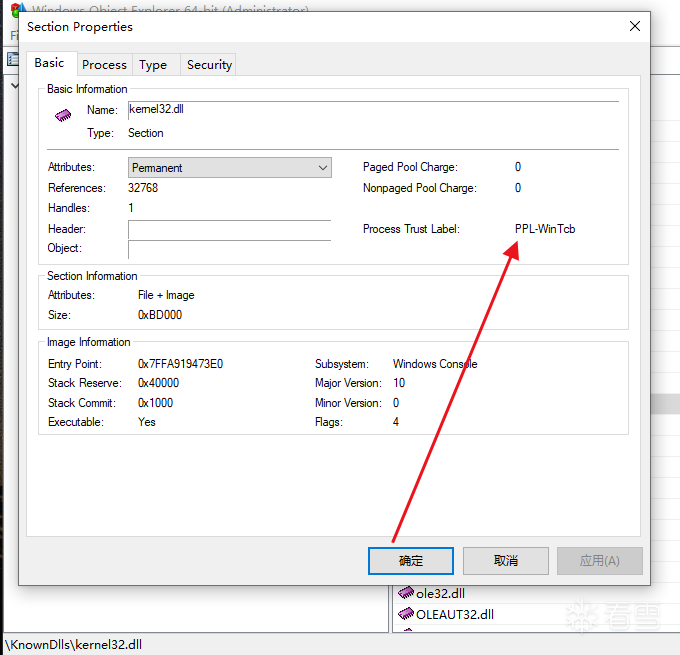The width and height of the screenshot is (680, 655).
Task: Close the Section Properties dialog
Action: point(634,26)
